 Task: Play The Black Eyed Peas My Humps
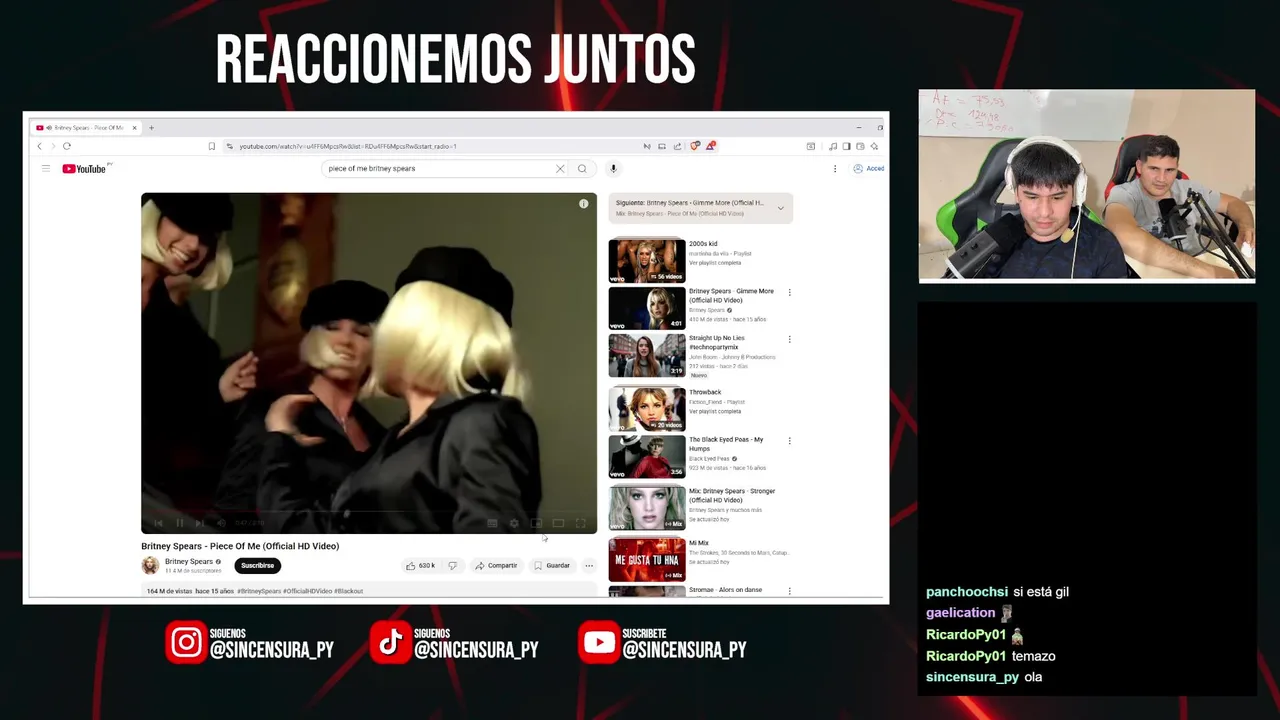tap(647, 457)
